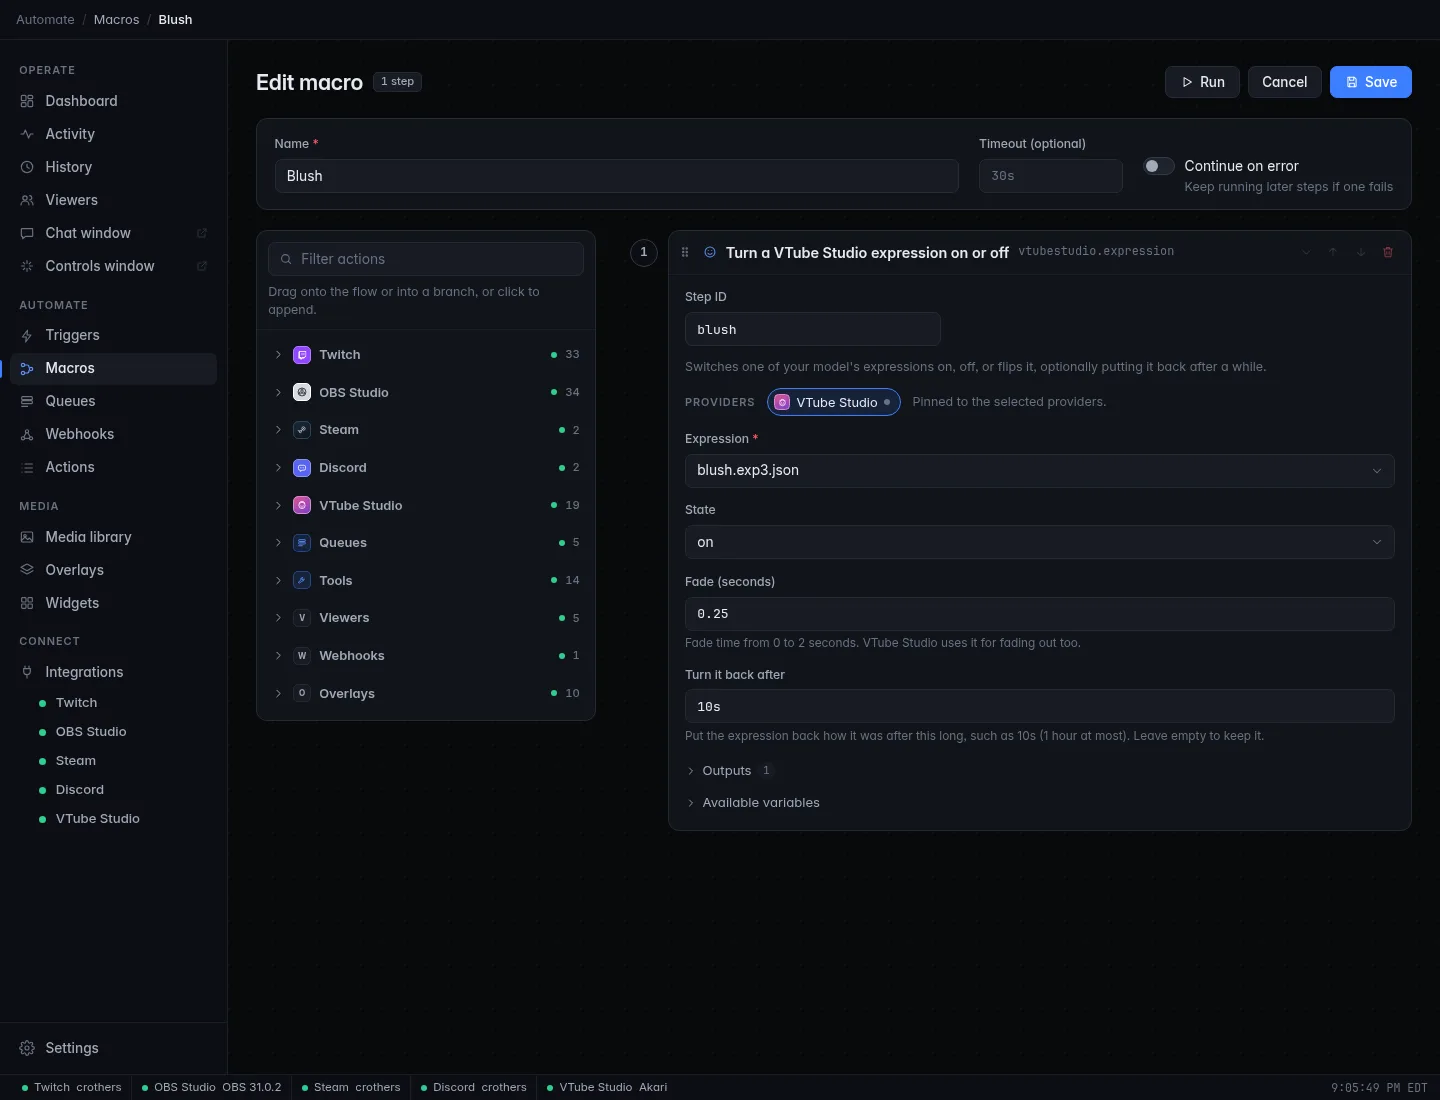The width and height of the screenshot is (1440, 1100).
Task: Open Triggers in sidebar
Action: [x=113, y=335]
